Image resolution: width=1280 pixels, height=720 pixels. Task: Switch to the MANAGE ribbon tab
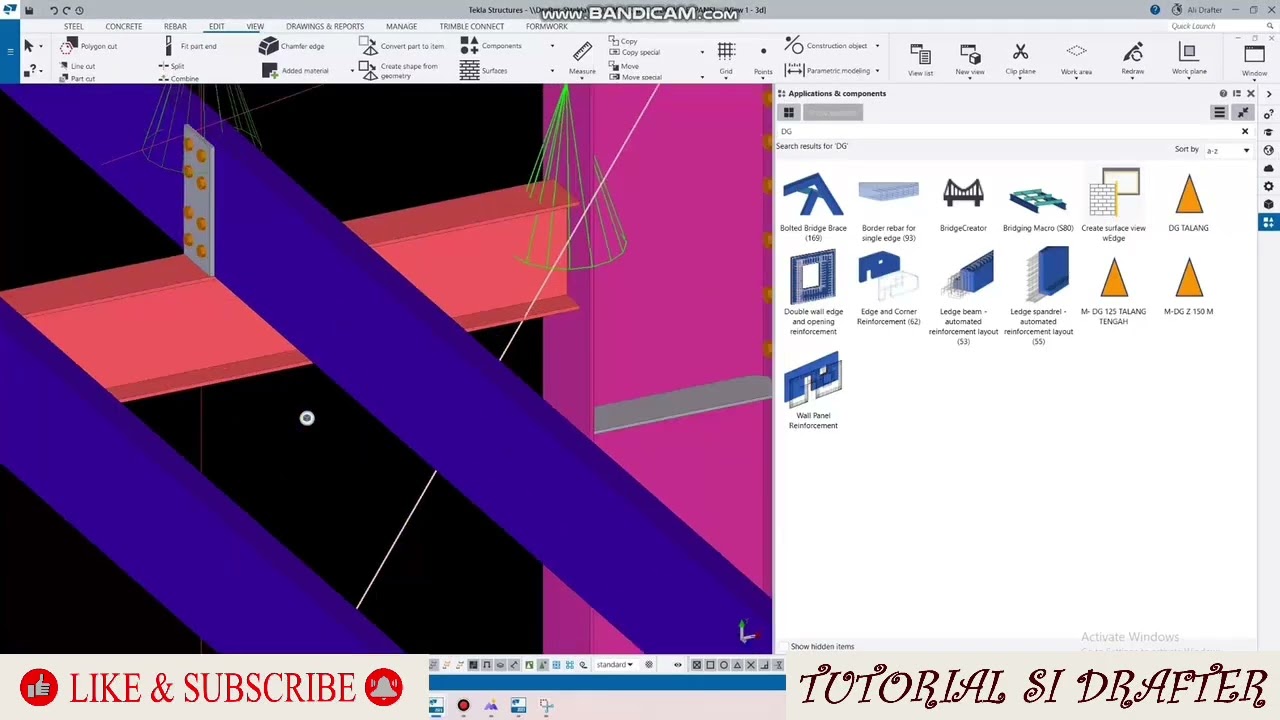coord(401,26)
